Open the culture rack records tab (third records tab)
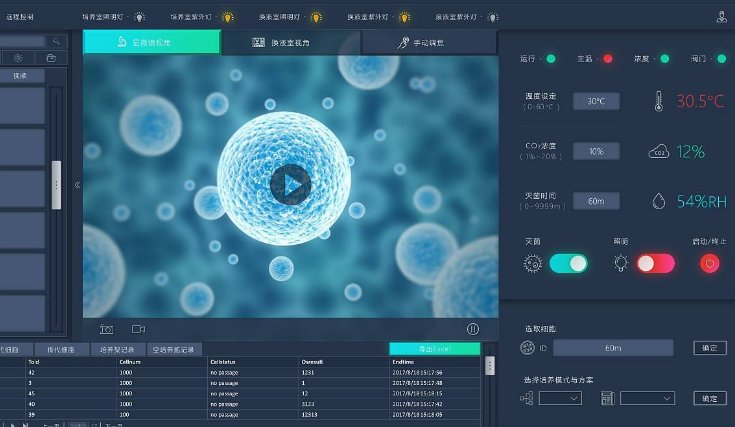 click(x=117, y=350)
